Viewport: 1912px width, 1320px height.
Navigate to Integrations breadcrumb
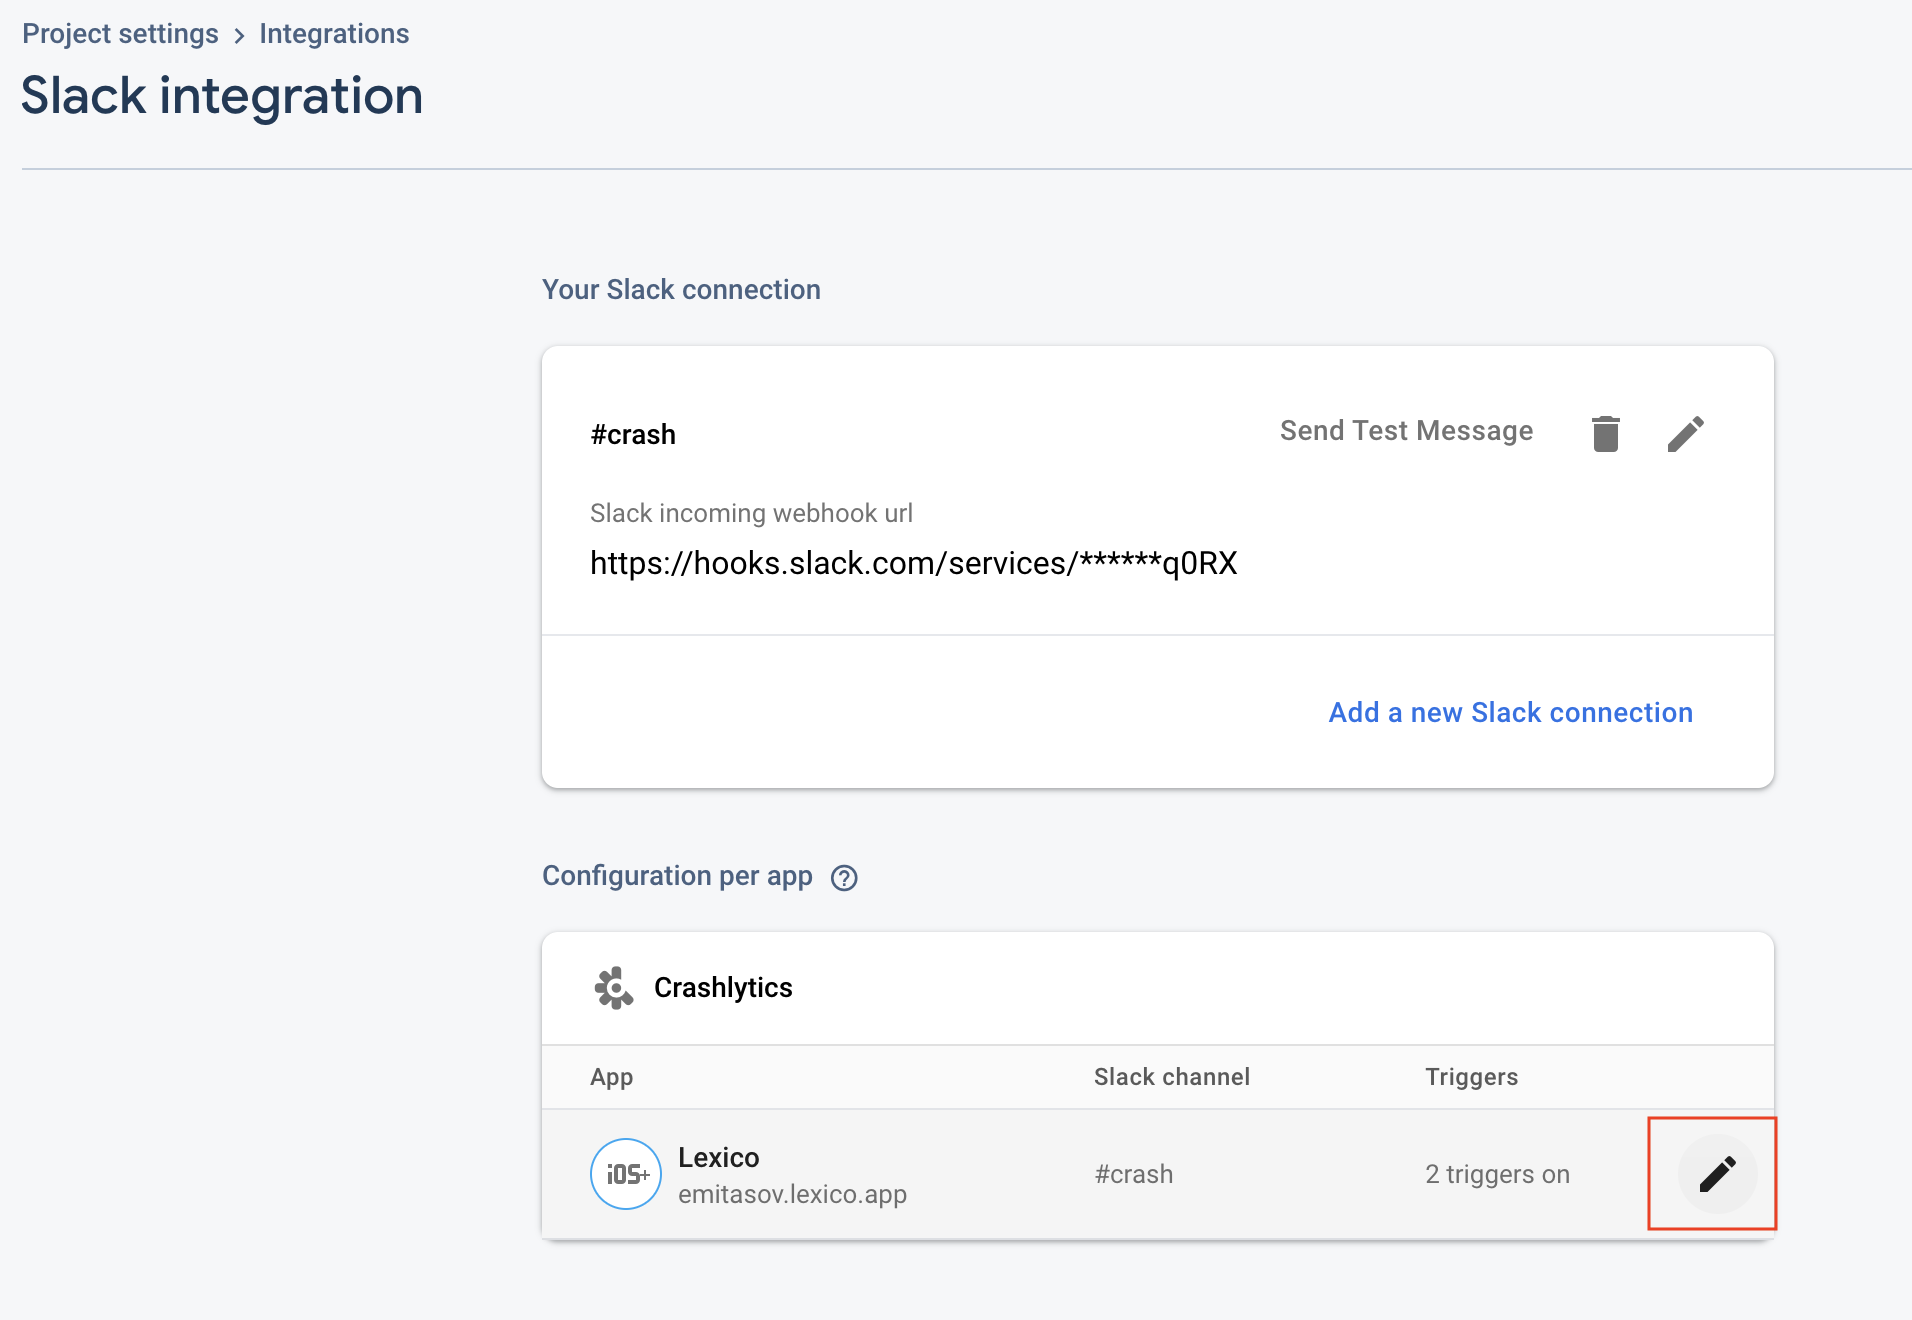[334, 34]
